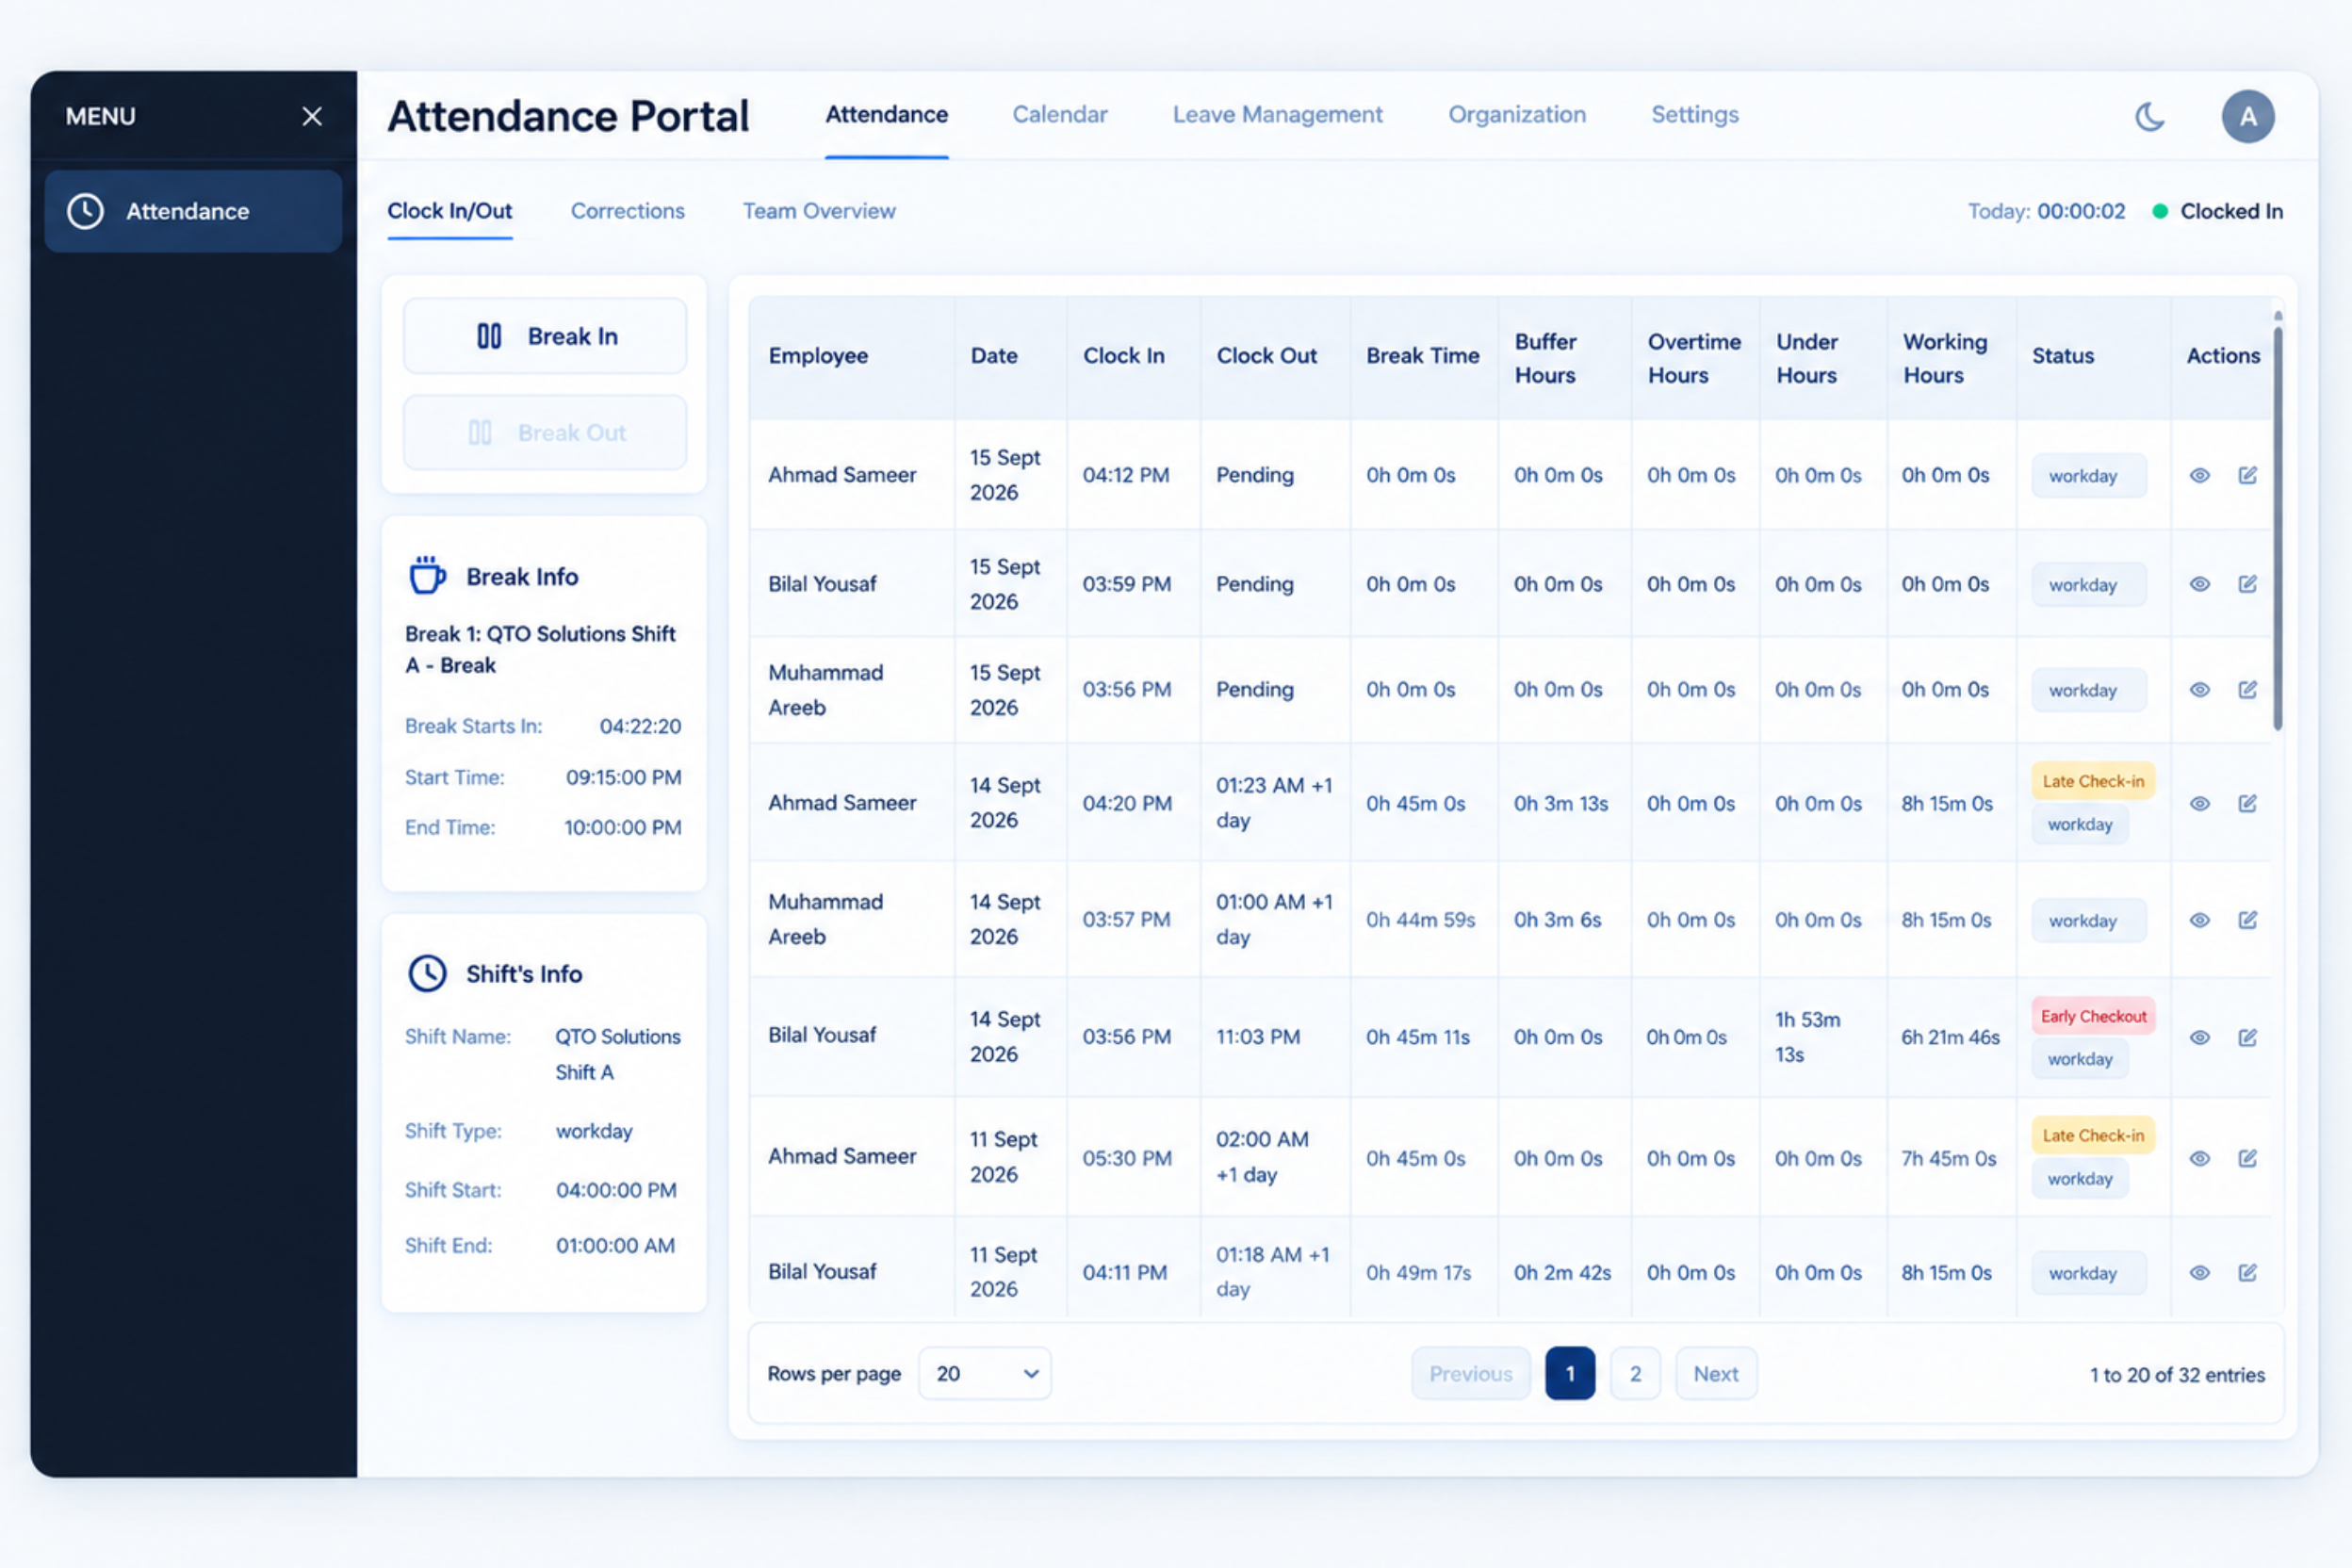Edit Ahmad Sameer's 11 Sept record
The image size is (2352, 1568).
pos(2247,1159)
